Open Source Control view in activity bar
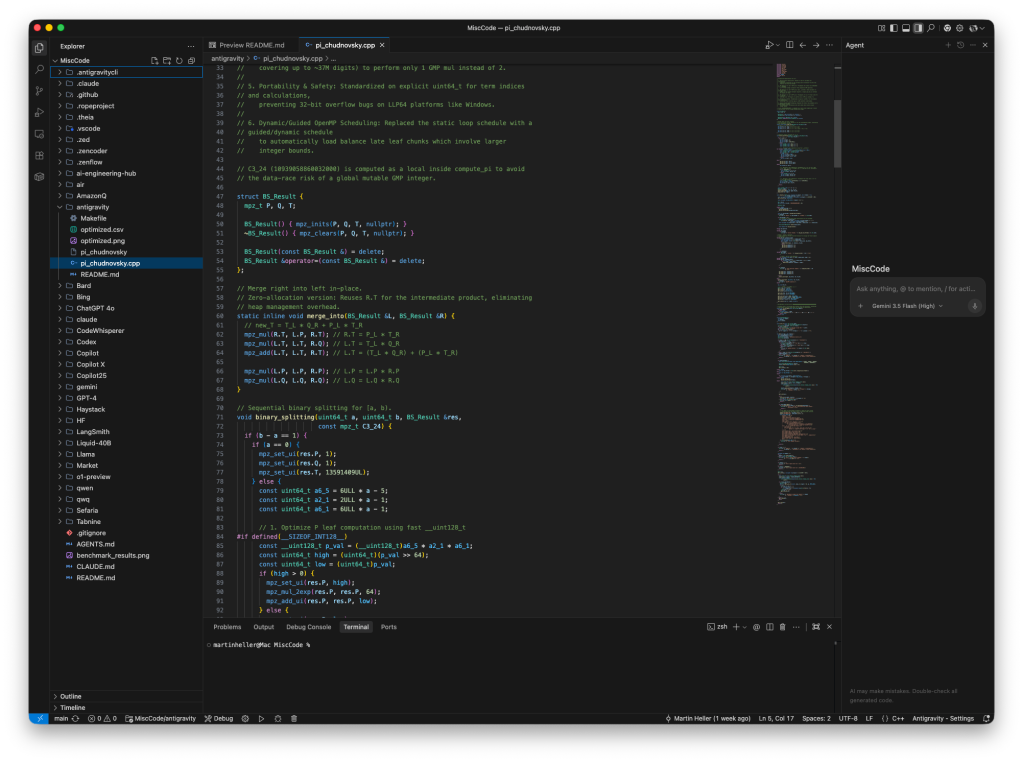Screen dimensions: 1023x762 coord(39,91)
